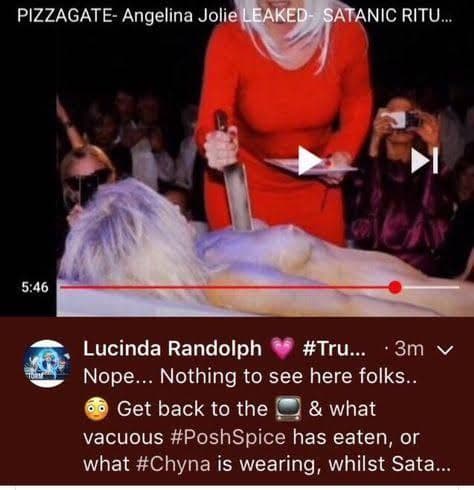Seek to the unplayed end of the progress bar
The height and width of the screenshot is (490, 474).
432,287
